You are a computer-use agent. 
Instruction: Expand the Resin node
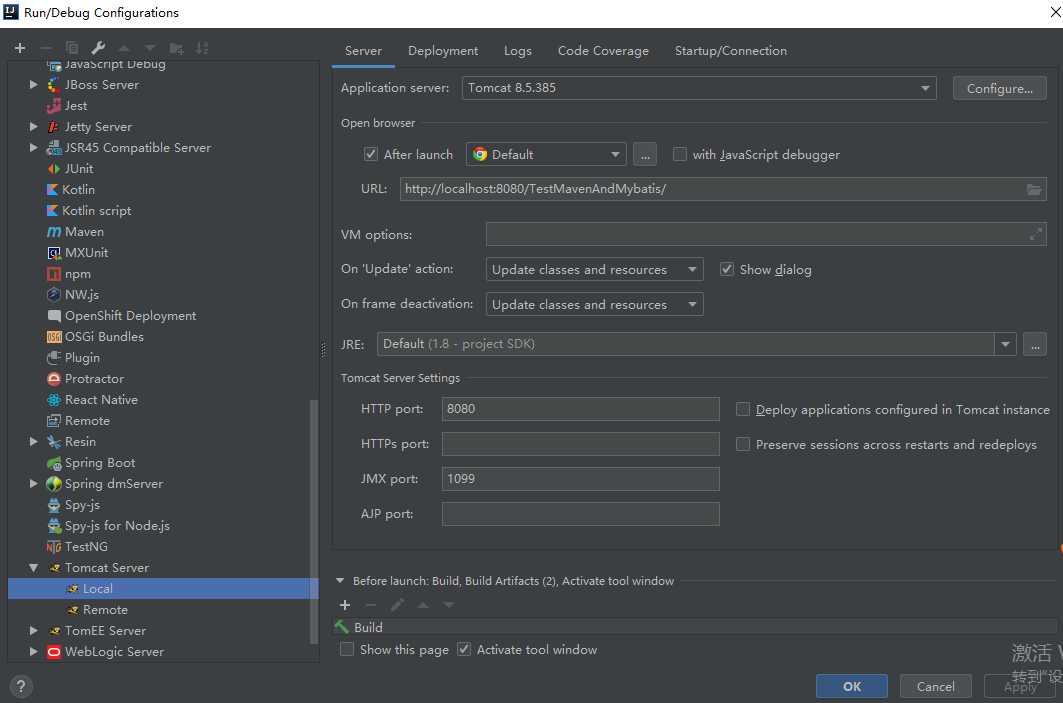click(33, 442)
